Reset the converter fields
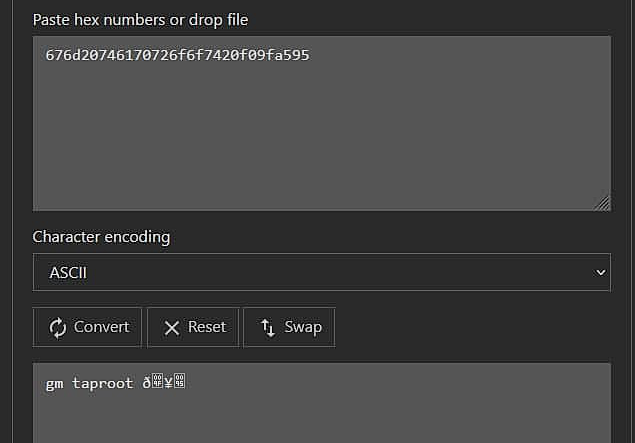 pos(194,327)
